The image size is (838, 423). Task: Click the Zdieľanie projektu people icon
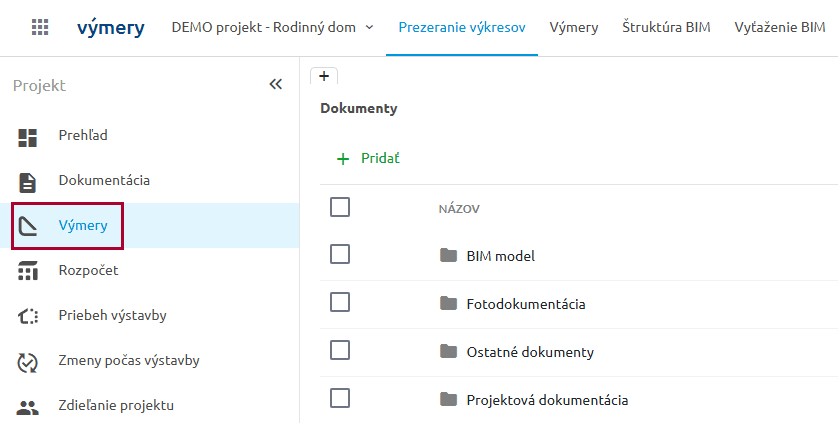(x=28, y=406)
